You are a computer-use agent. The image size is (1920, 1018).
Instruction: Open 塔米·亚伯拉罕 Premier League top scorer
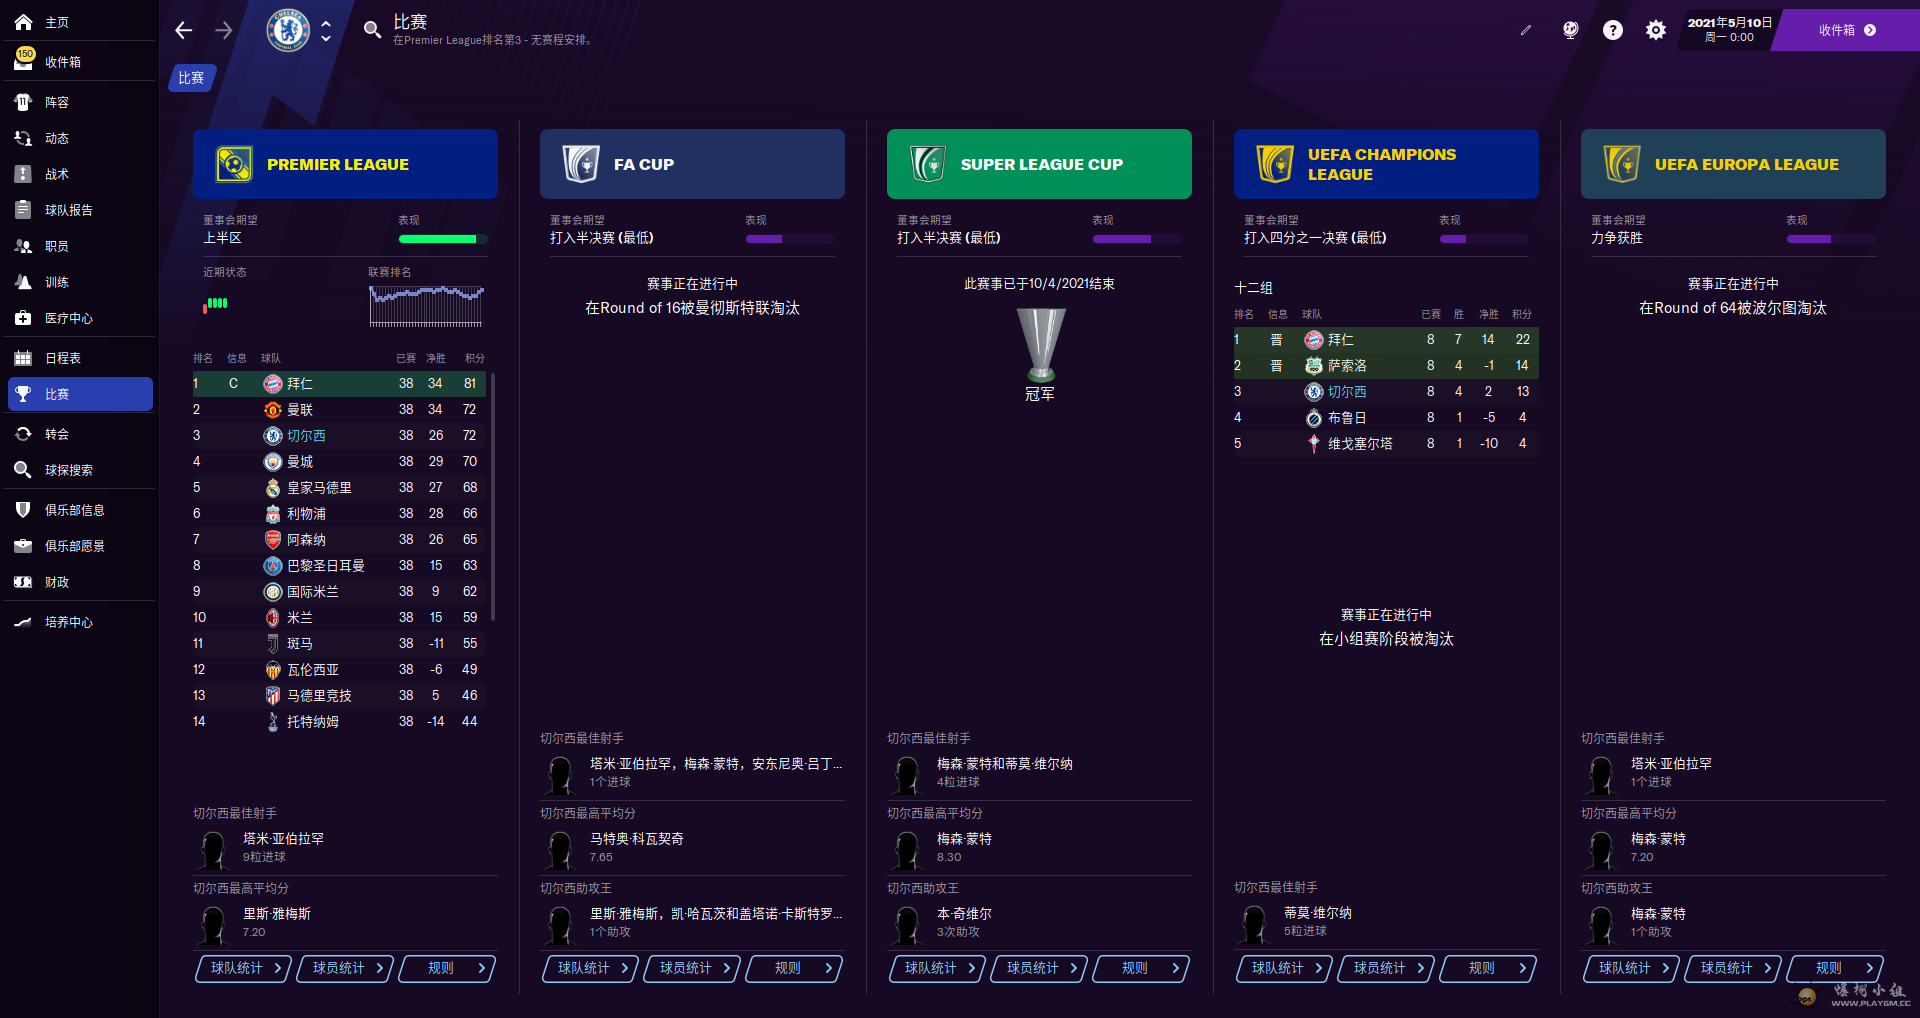(284, 839)
